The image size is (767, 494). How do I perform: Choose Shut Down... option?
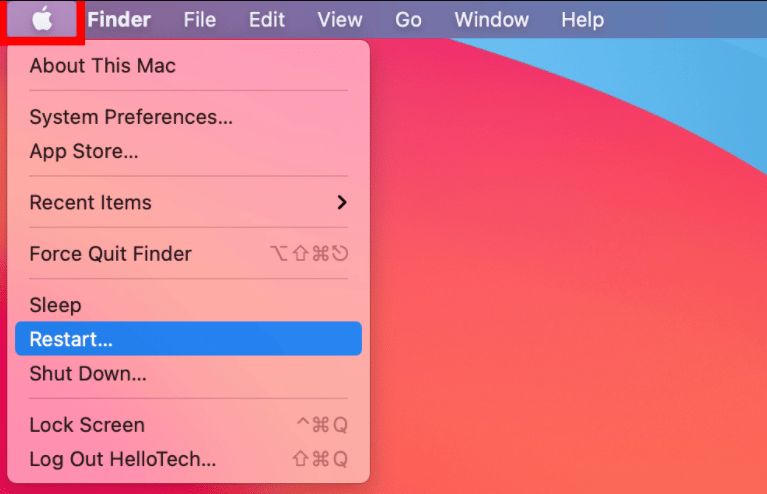(188, 373)
